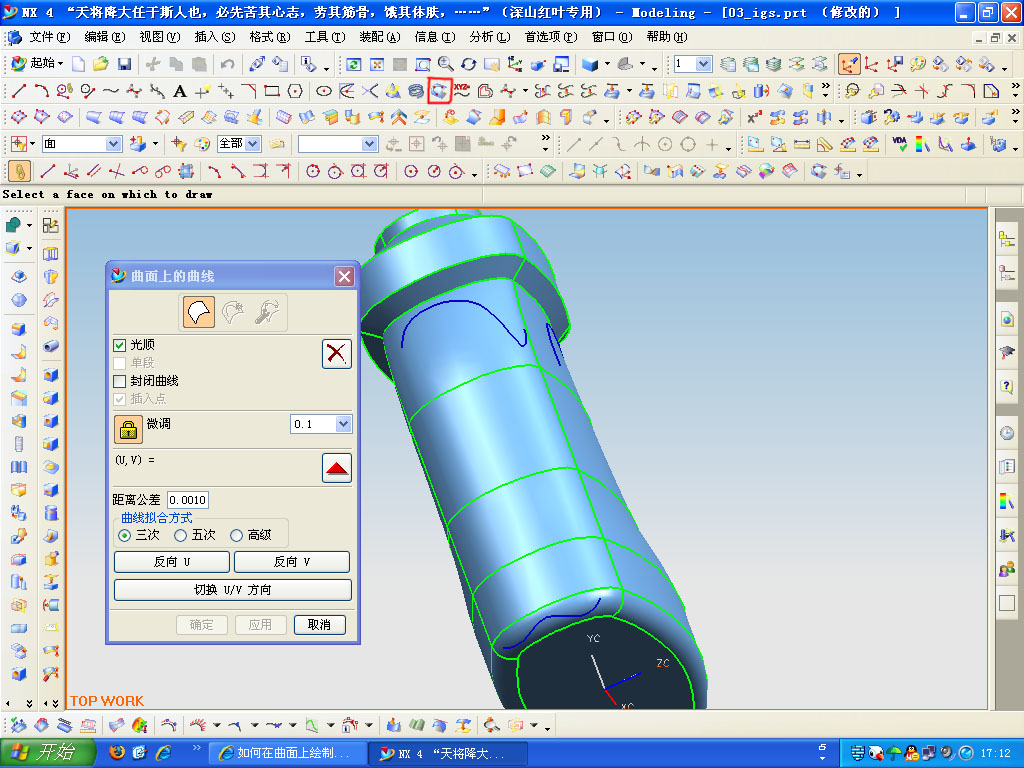Screen dimensions: 1024x768
Task: Click the padlock fine-tune icon
Action: pos(128,428)
